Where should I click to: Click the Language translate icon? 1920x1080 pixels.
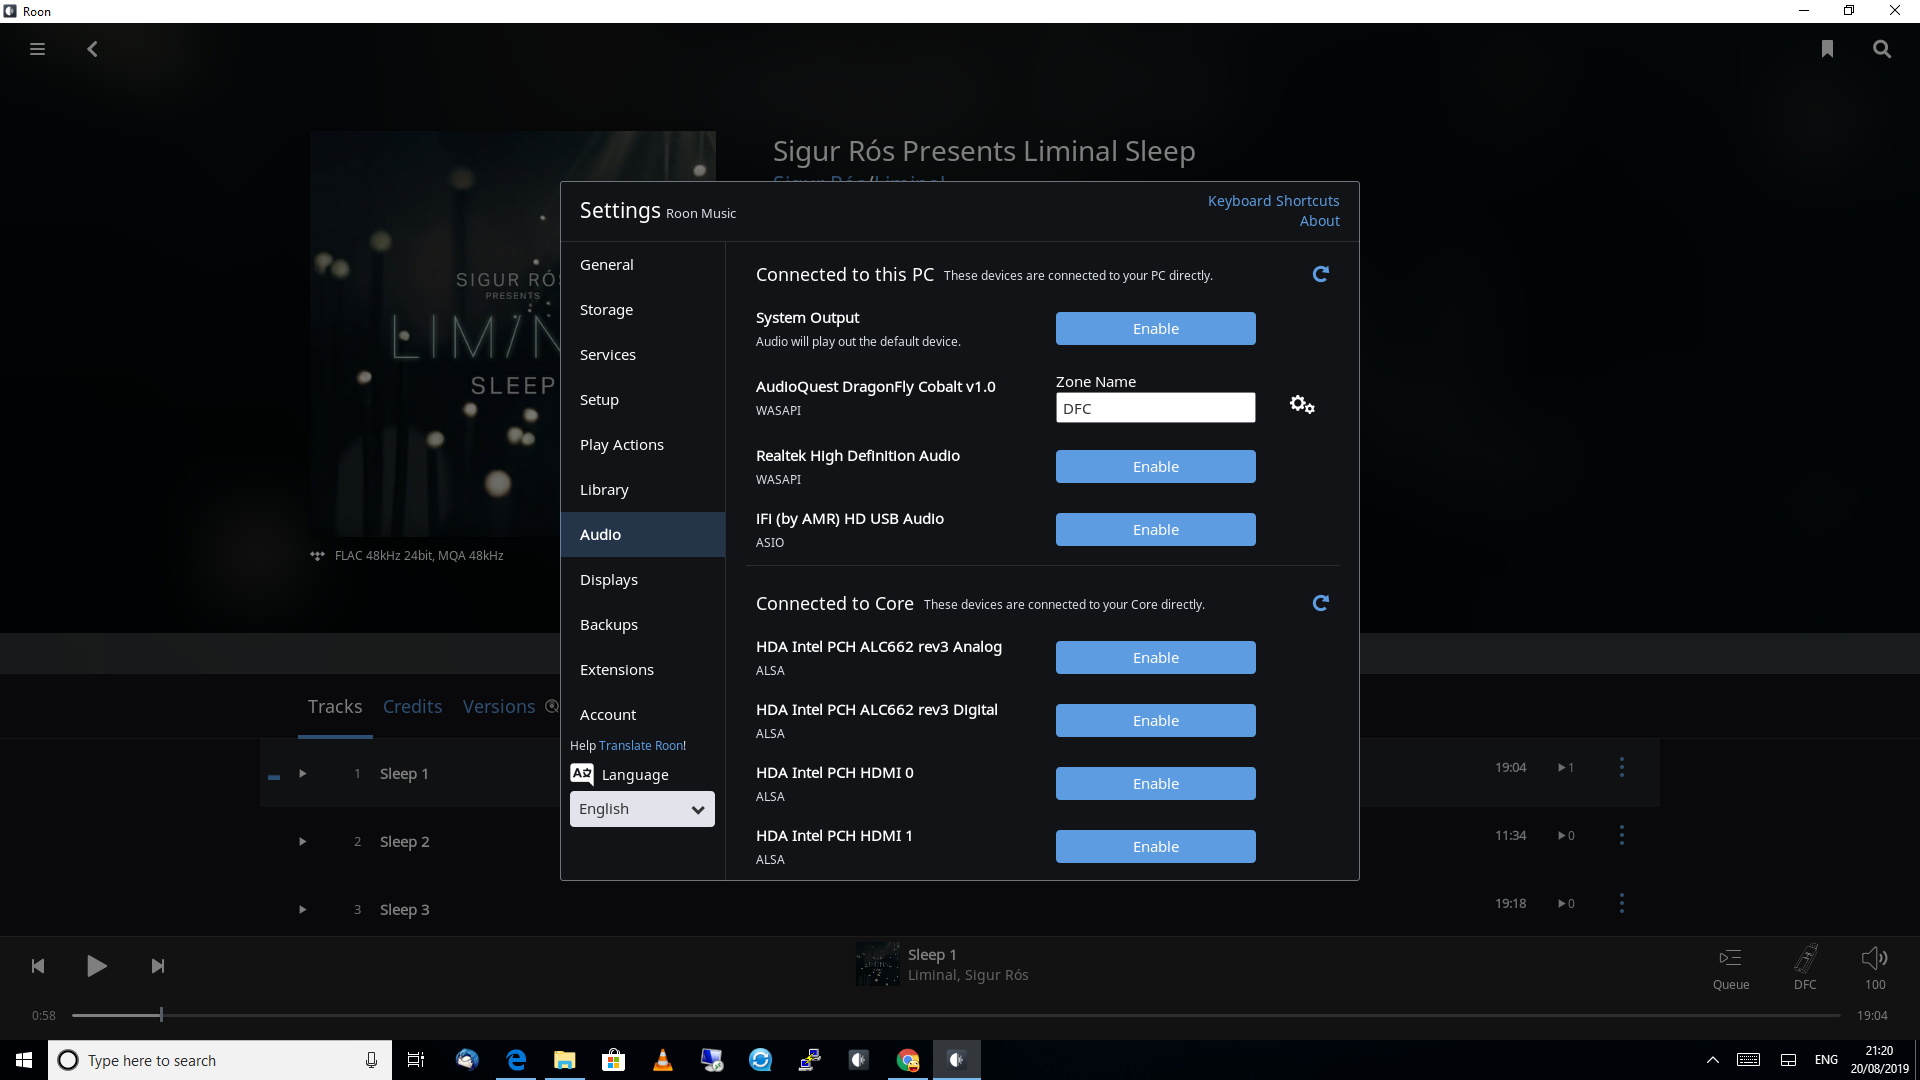tap(582, 774)
